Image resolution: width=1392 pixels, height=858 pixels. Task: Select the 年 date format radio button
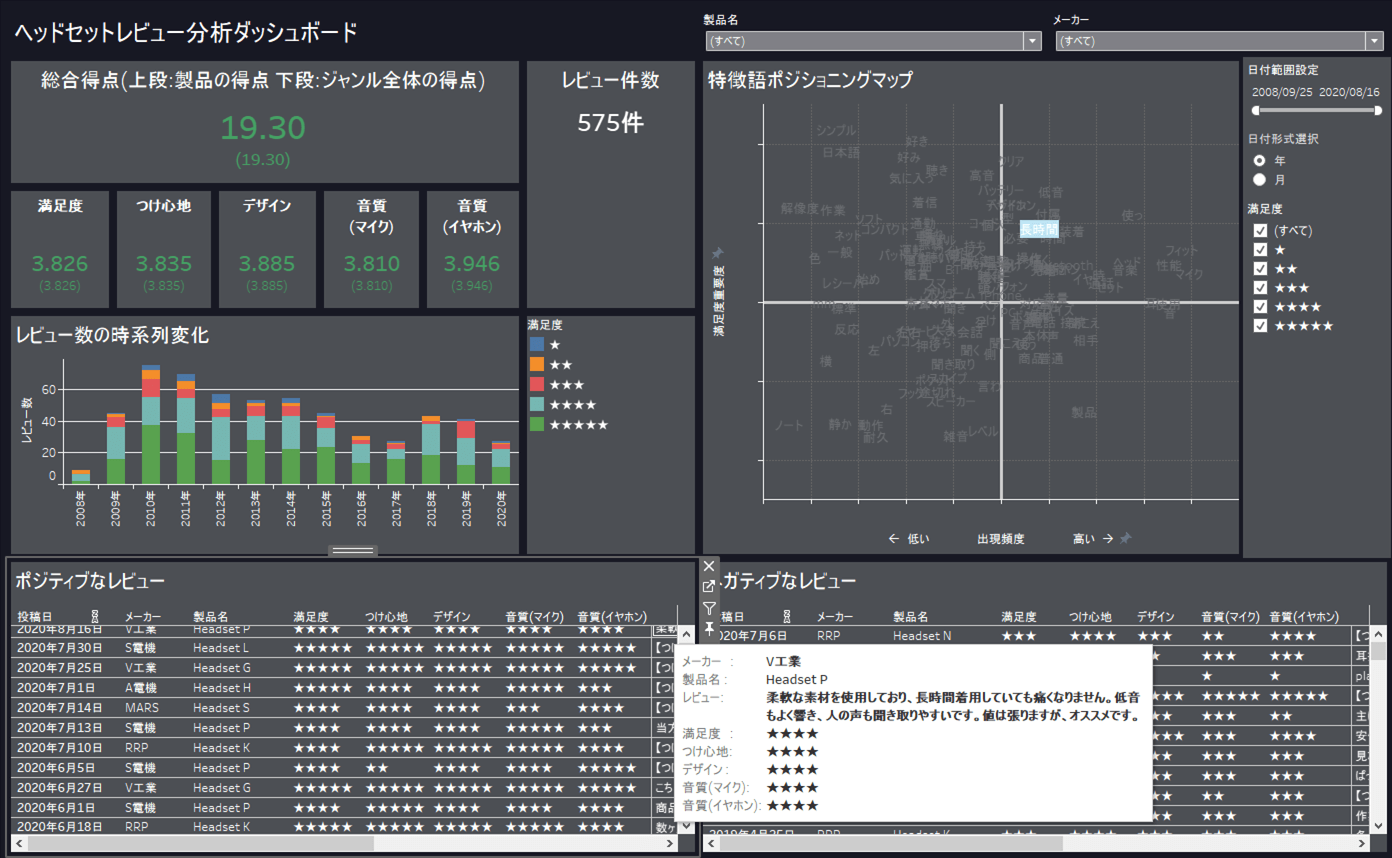pyautogui.click(x=1259, y=161)
